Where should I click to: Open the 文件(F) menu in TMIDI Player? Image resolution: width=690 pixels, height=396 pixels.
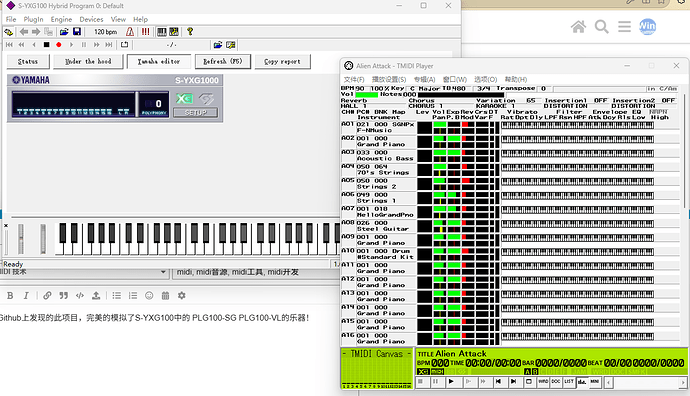[354, 79]
